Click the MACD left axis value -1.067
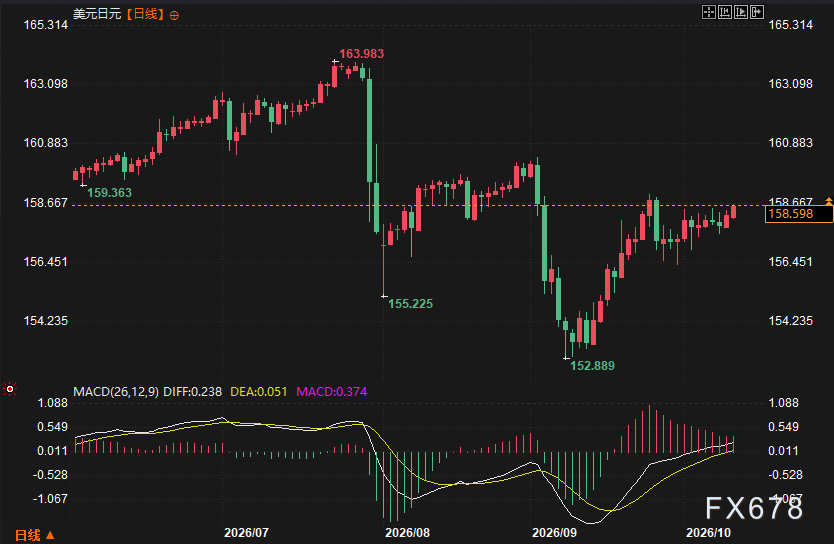The image size is (834, 544). 51,499
